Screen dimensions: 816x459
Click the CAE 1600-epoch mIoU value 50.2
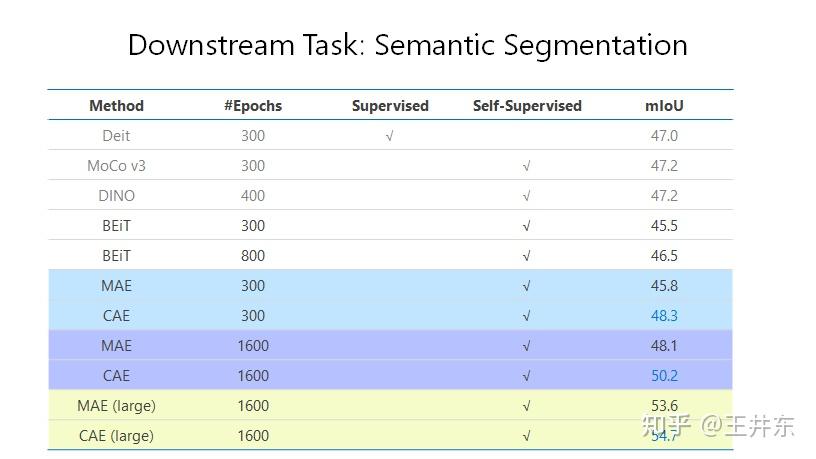pyautogui.click(x=664, y=376)
